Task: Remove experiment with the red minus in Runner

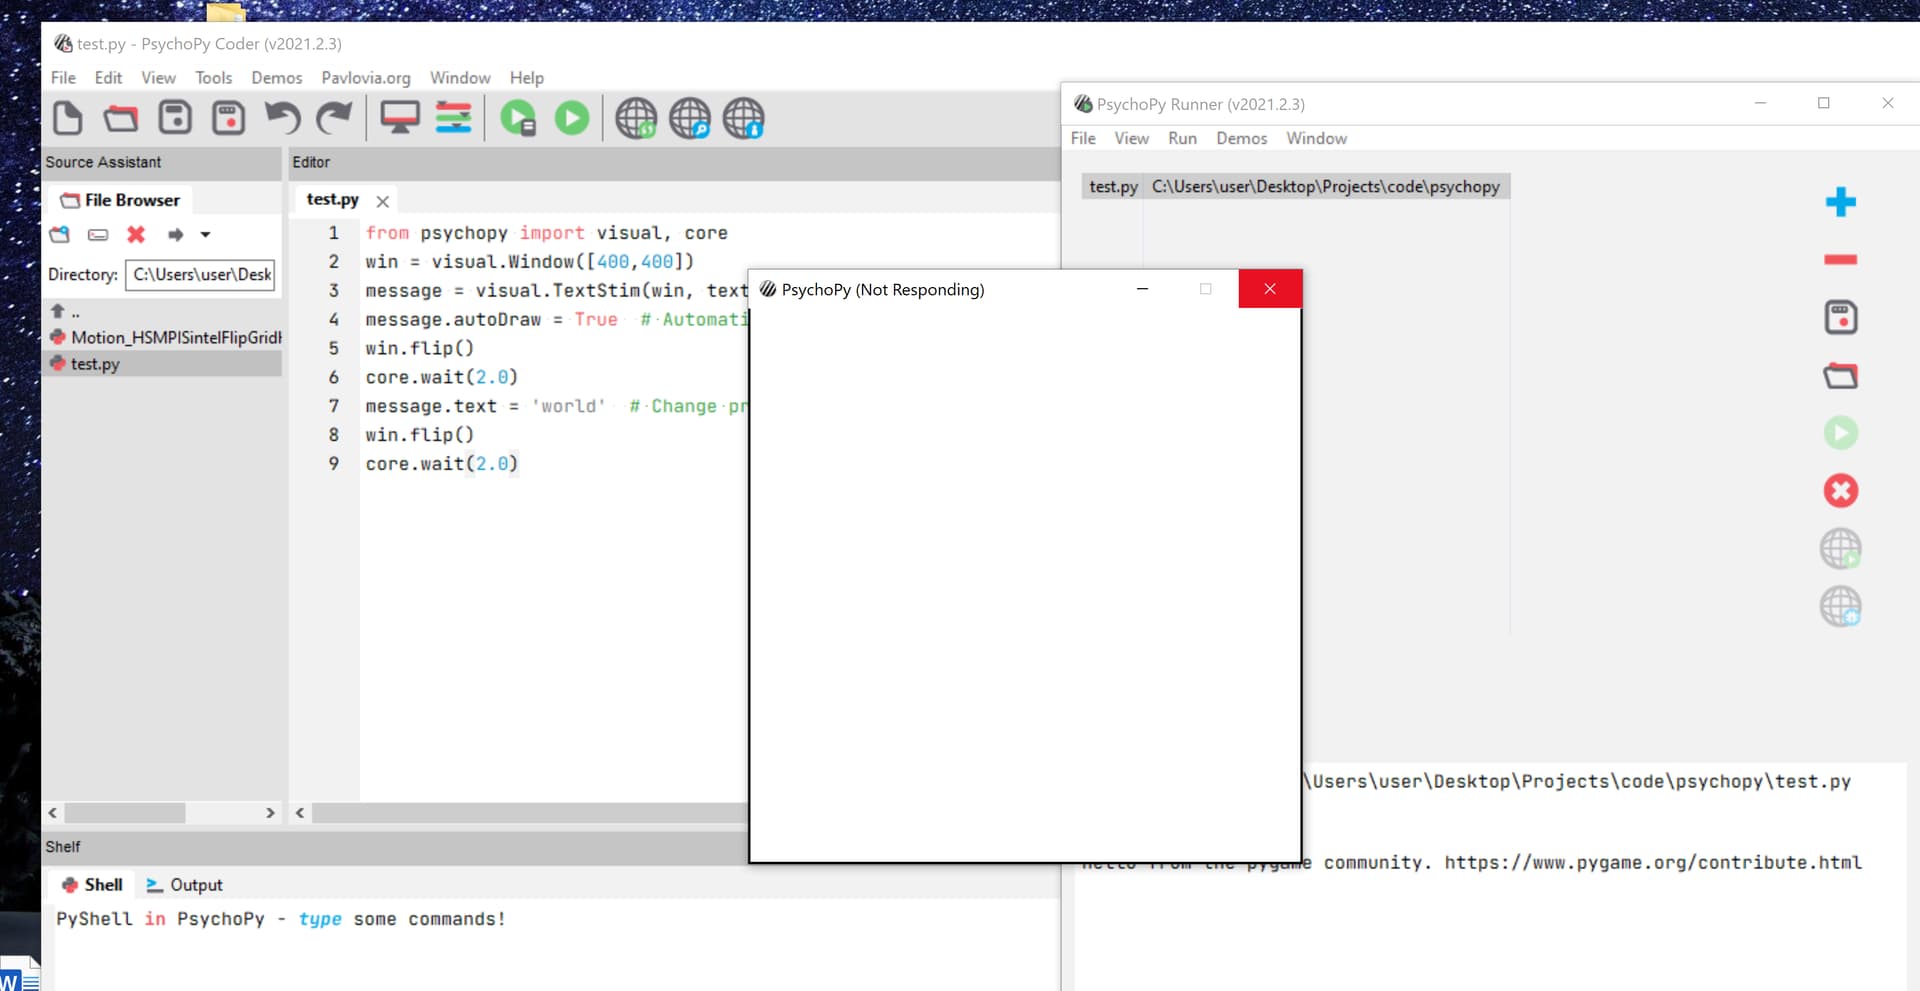Action: point(1840,260)
